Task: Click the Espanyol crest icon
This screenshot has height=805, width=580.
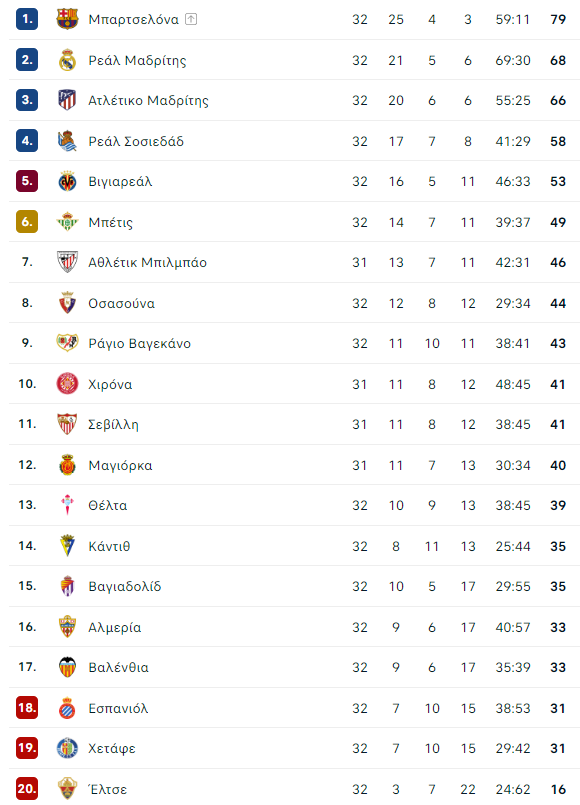Action: [x=67, y=708]
